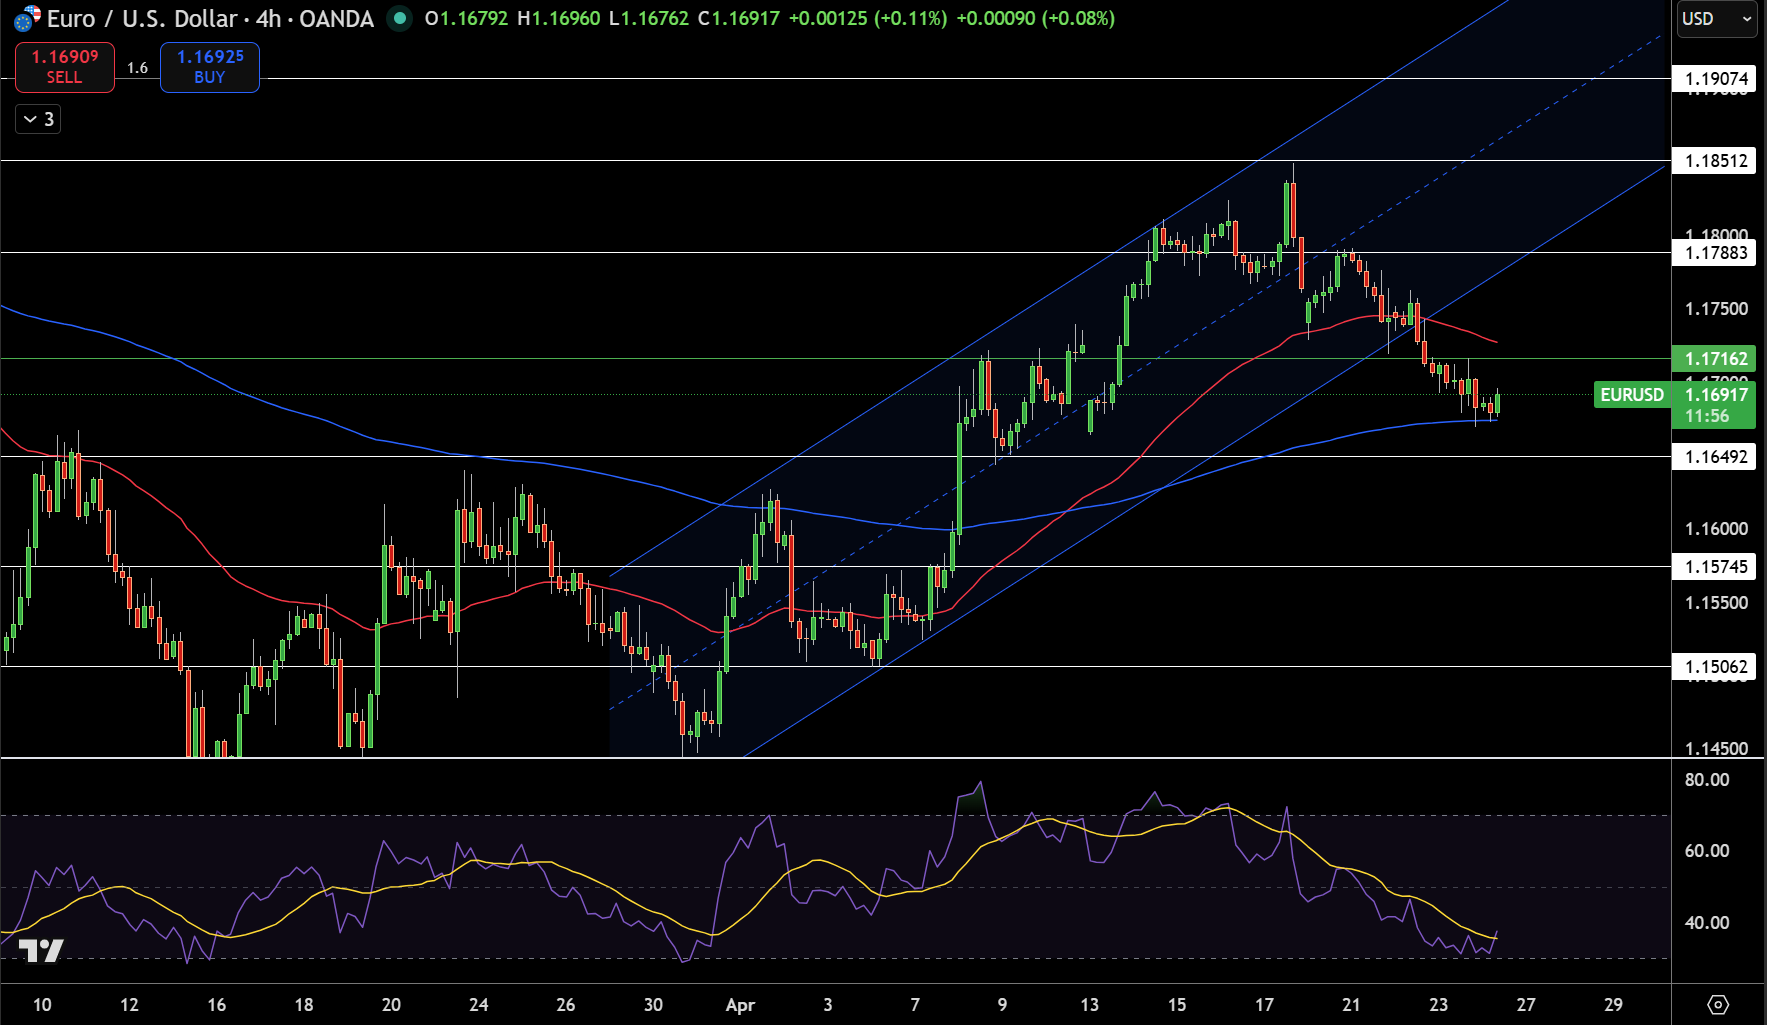Screen dimensions: 1767x1025
Task: Select the 1.15745 horizontal line price label
Action: coord(1716,567)
